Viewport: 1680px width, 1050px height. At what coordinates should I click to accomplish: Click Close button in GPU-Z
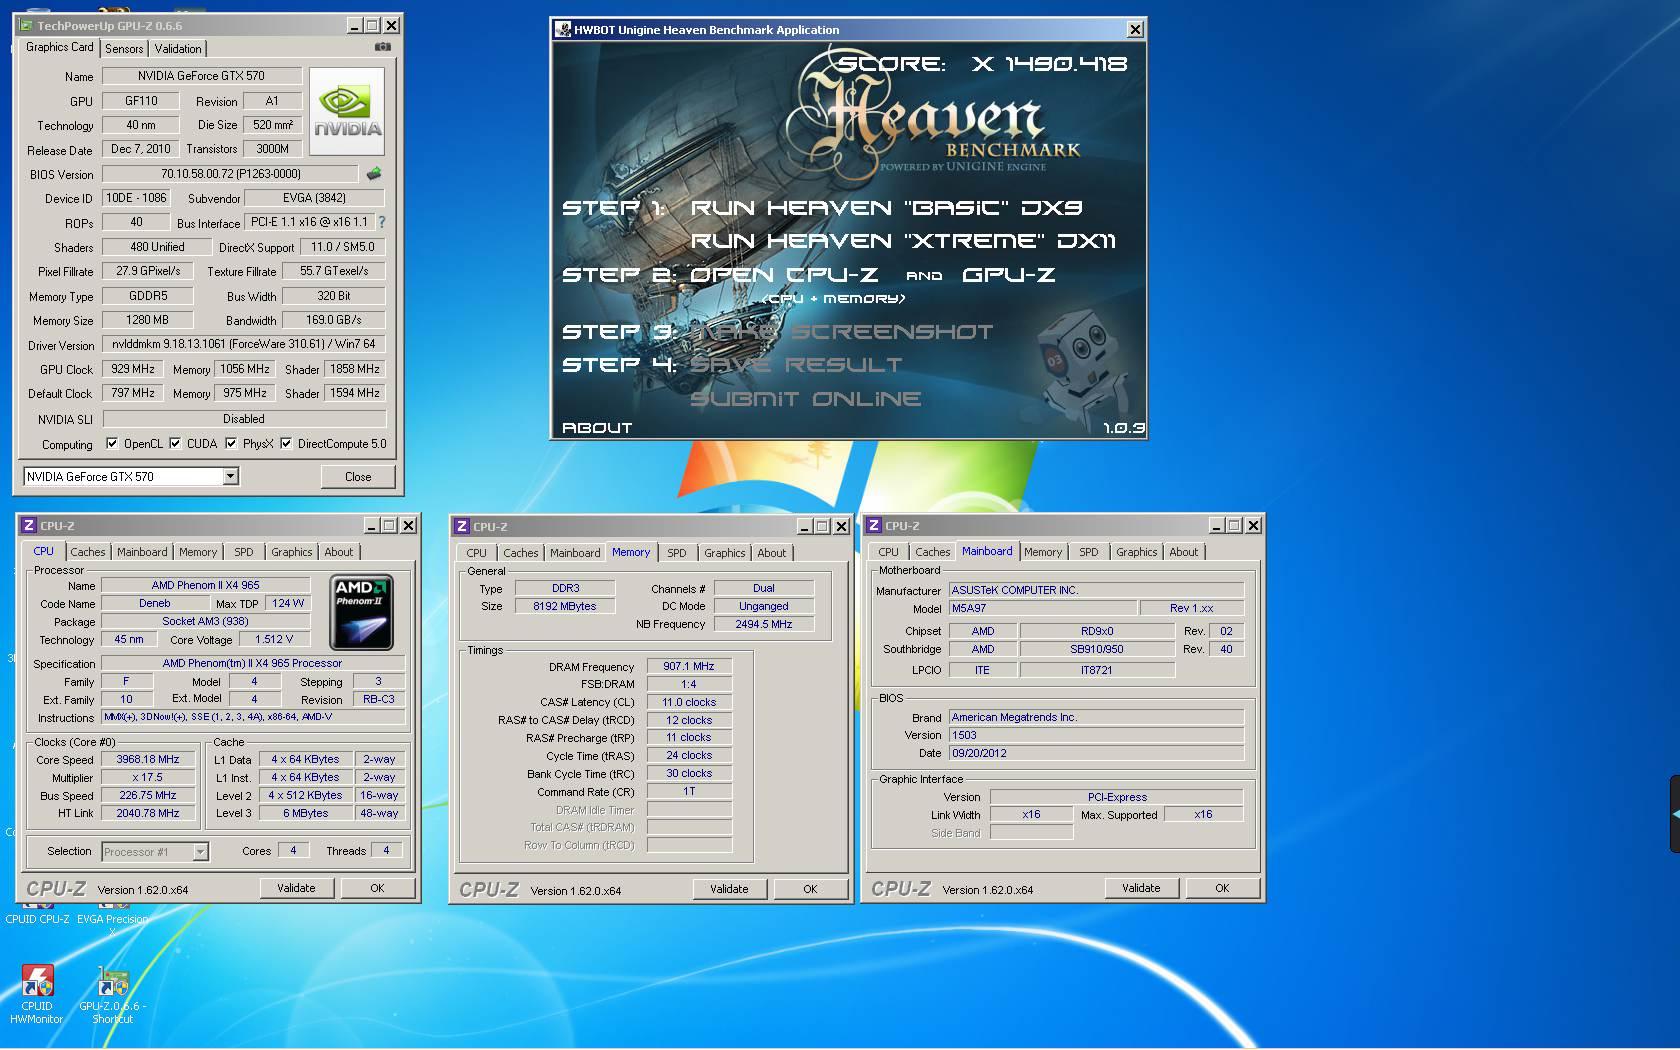(358, 477)
